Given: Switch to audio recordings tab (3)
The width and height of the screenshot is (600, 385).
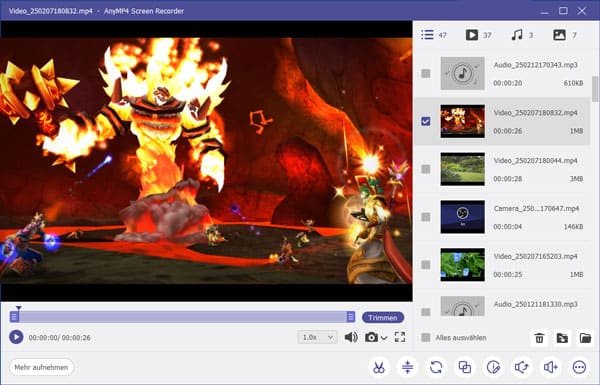Looking at the screenshot, I should [x=522, y=35].
